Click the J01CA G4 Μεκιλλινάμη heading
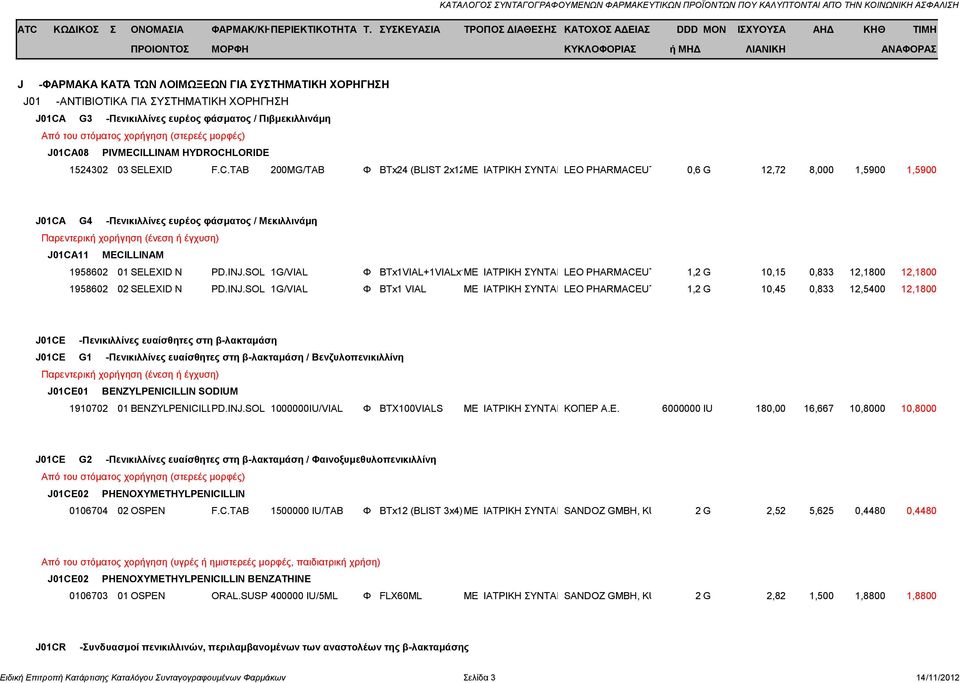This screenshot has width=960, height=683. pos(176,221)
